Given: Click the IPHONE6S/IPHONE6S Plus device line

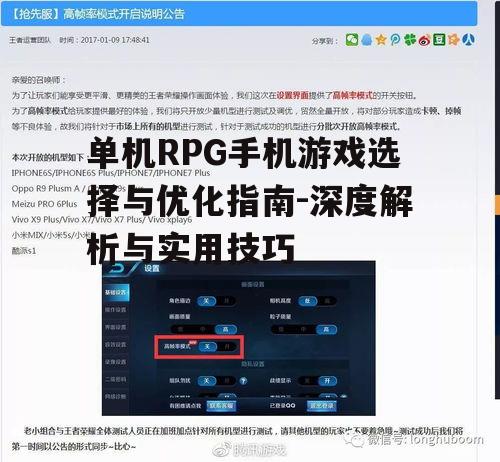Looking at the screenshot, I should point(111,173).
